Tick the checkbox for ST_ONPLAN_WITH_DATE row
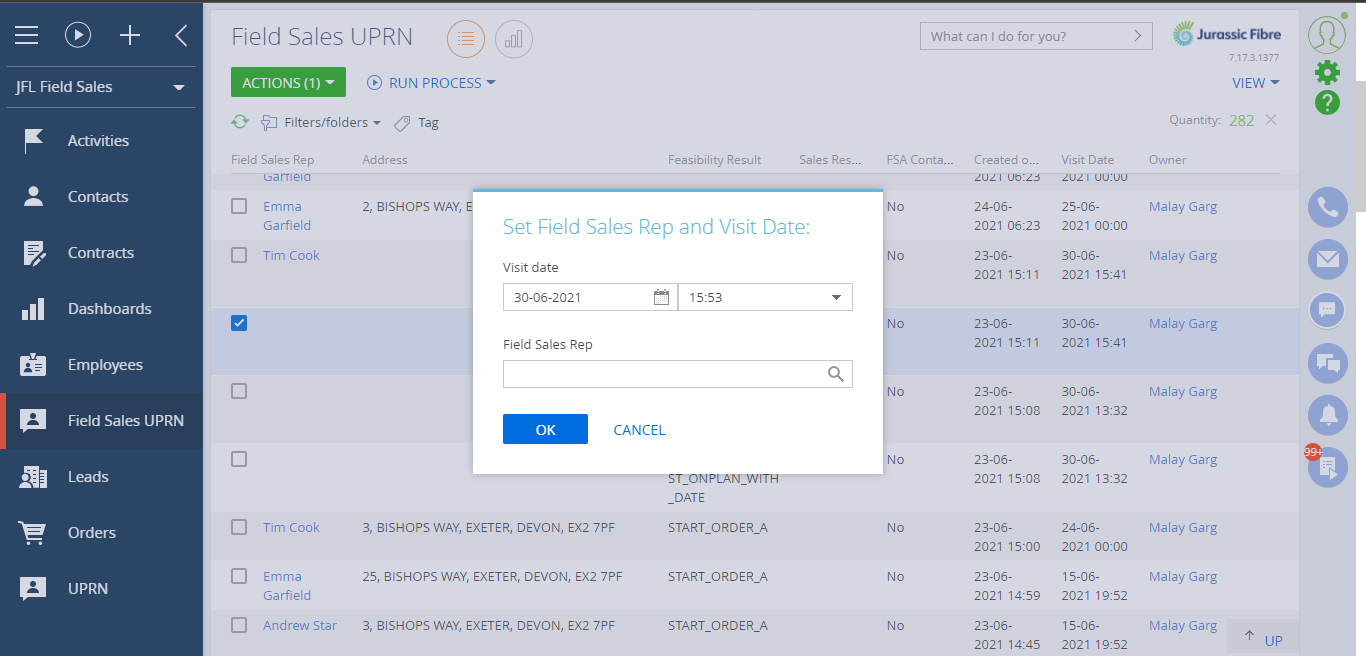The image size is (1366, 656). point(239,459)
